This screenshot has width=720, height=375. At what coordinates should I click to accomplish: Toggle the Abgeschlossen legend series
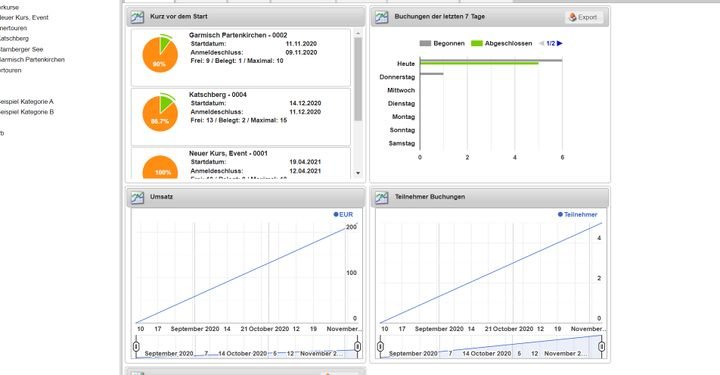click(501, 44)
